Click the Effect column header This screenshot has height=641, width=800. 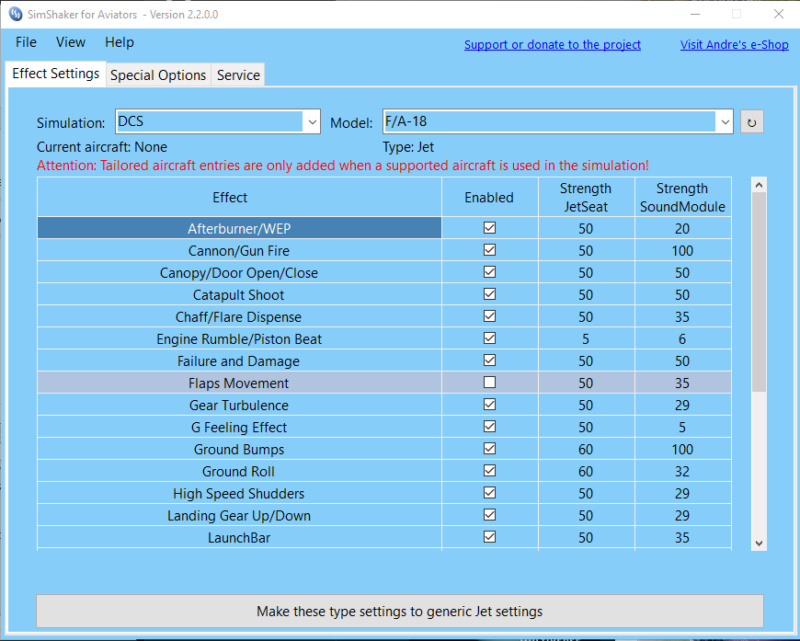[x=239, y=197]
